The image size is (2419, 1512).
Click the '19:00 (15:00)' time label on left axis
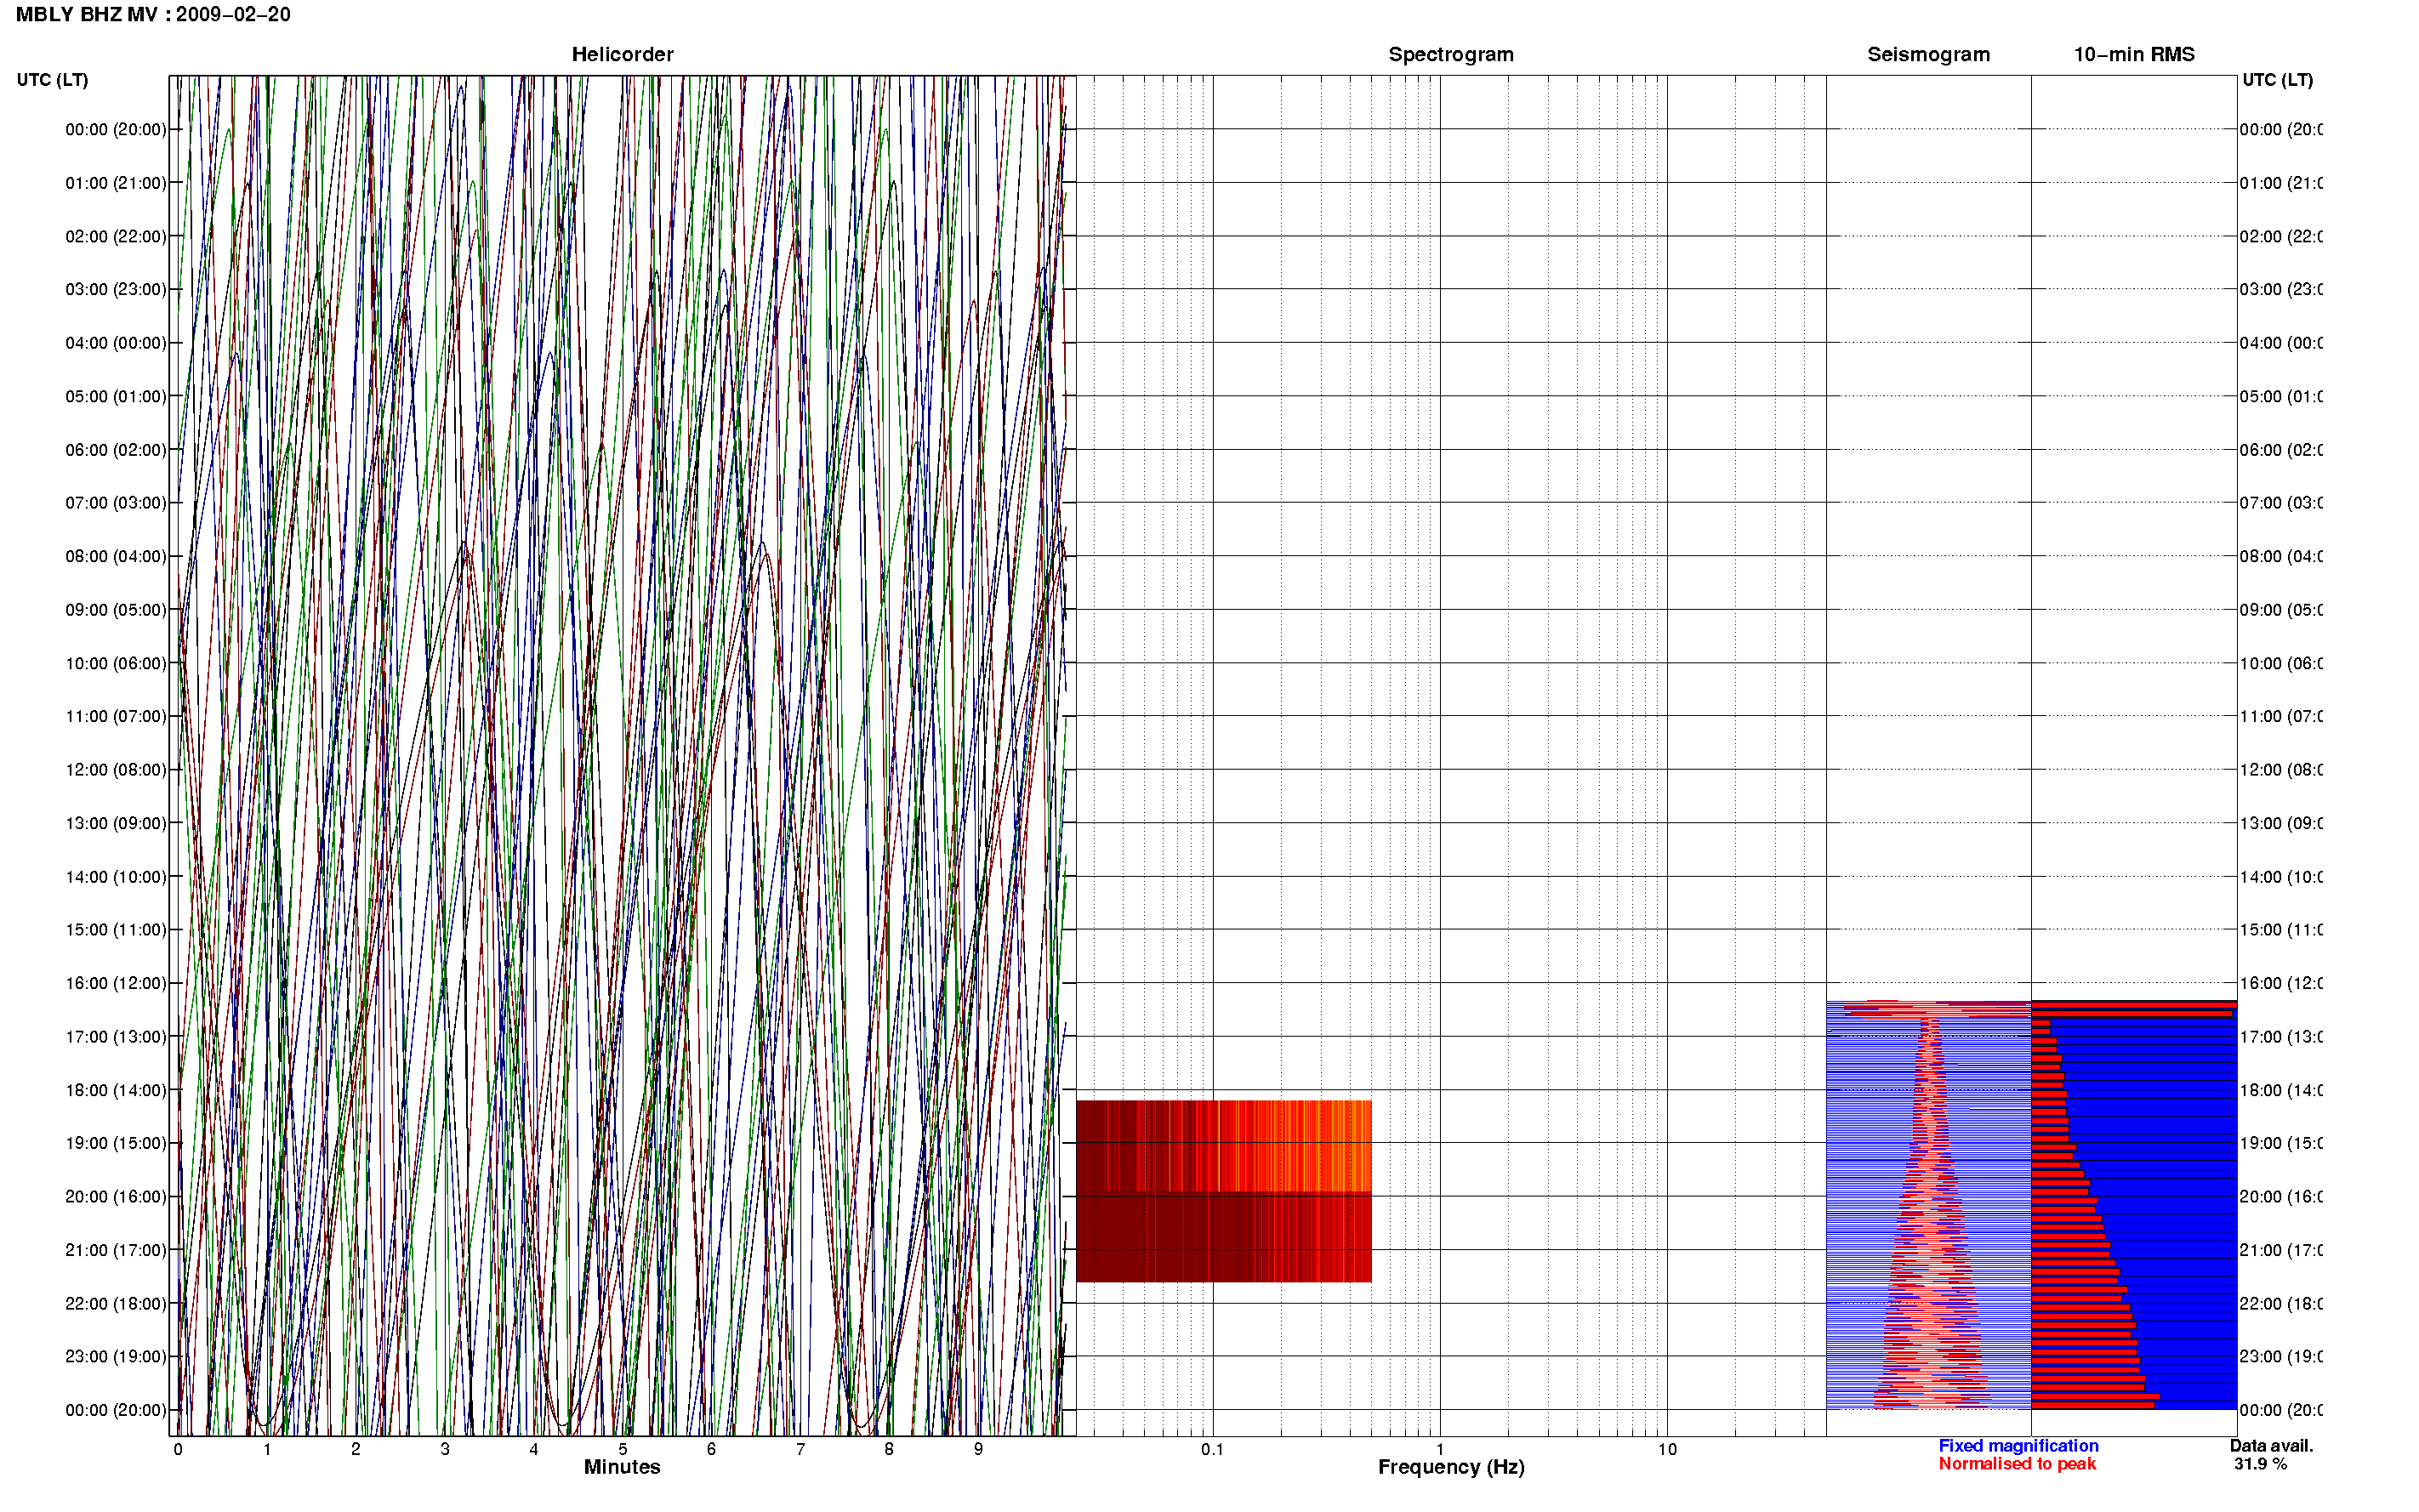[x=116, y=1144]
